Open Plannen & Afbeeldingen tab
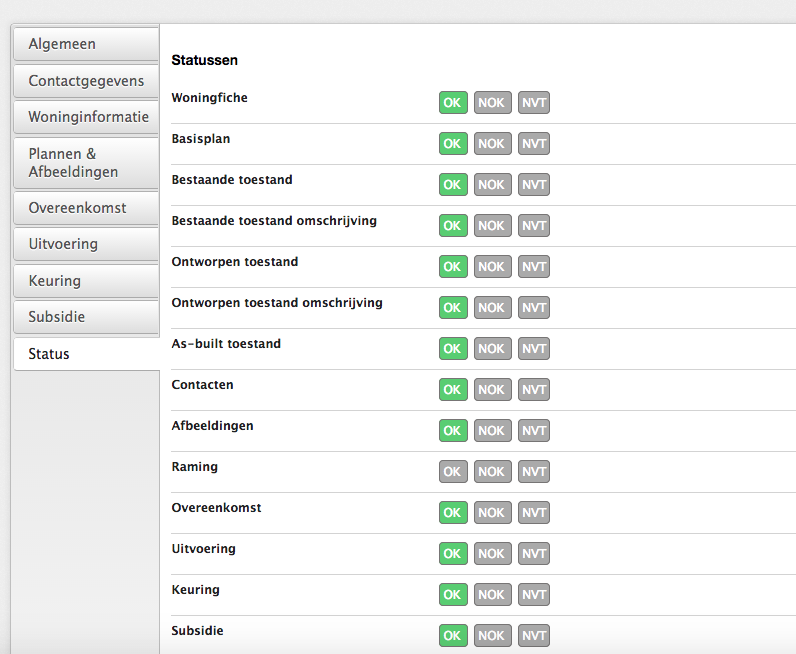 point(85,163)
